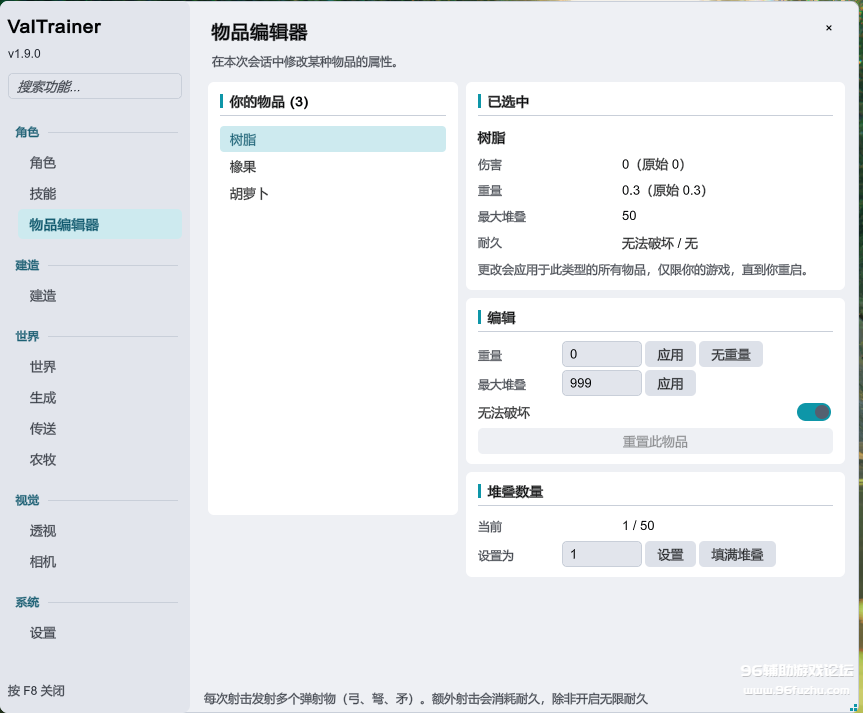Click the 重置此物品 button
This screenshot has height=713, width=863.
655,442
